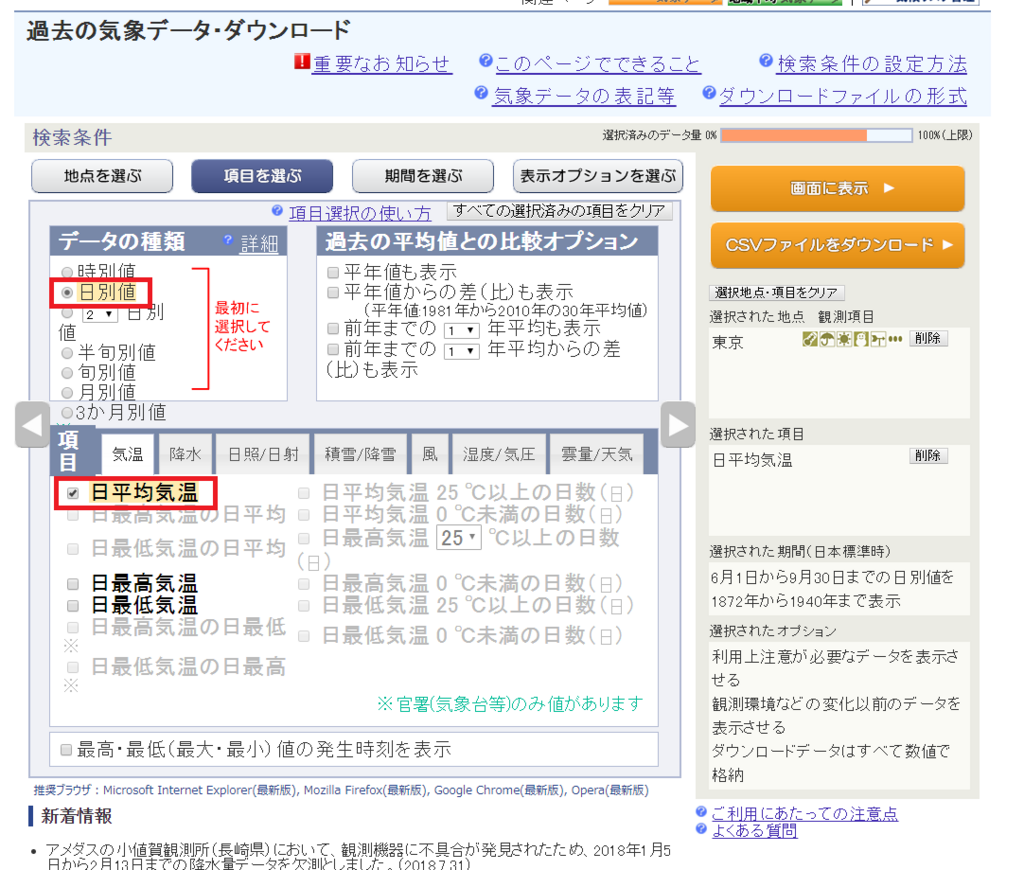Viewport: 1024px width, 870px height.
Task: Check 最高・最低値の発生時刻を表示 checkbox
Action: tap(66, 750)
